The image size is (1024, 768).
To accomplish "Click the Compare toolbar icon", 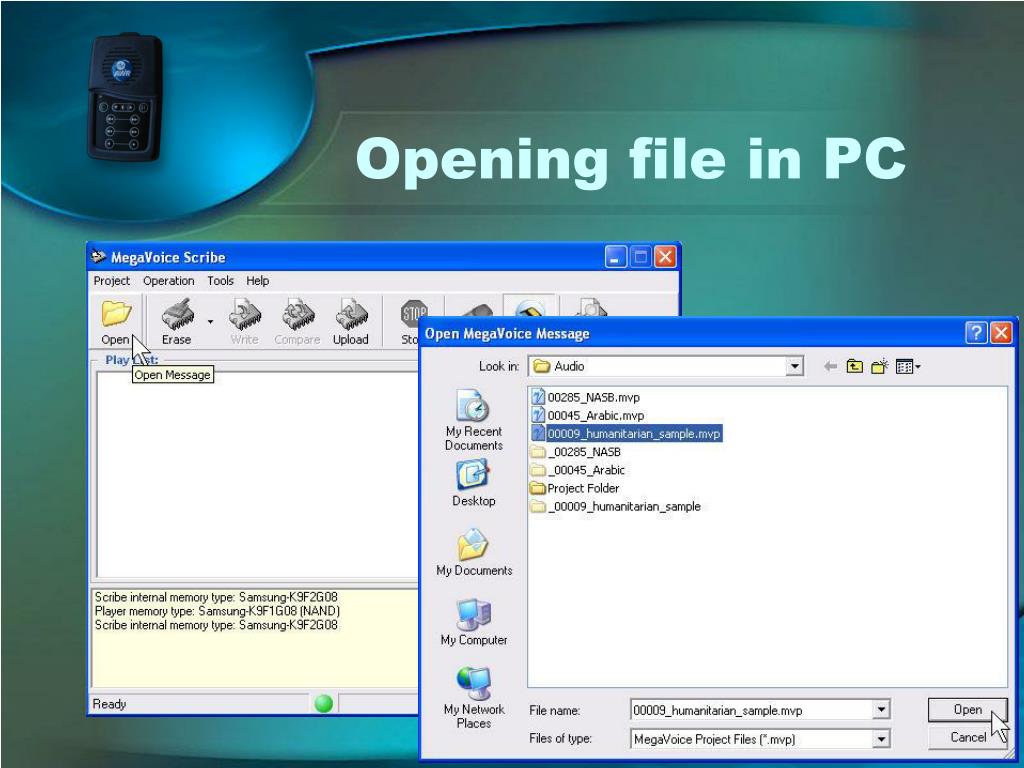I will pyautogui.click(x=297, y=322).
